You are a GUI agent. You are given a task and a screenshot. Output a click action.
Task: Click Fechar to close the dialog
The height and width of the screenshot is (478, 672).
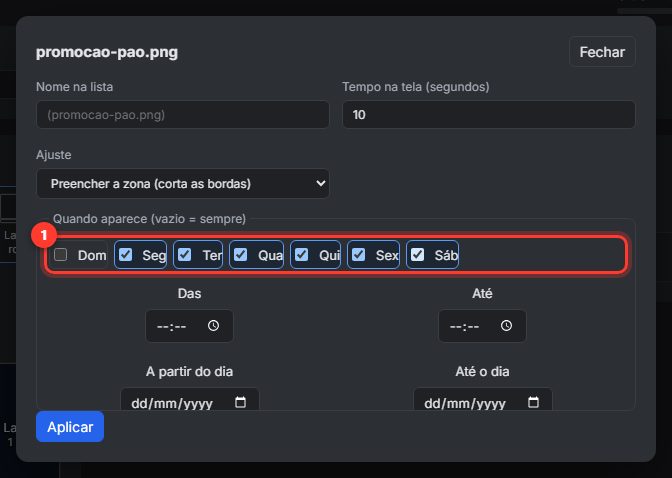pyautogui.click(x=602, y=52)
